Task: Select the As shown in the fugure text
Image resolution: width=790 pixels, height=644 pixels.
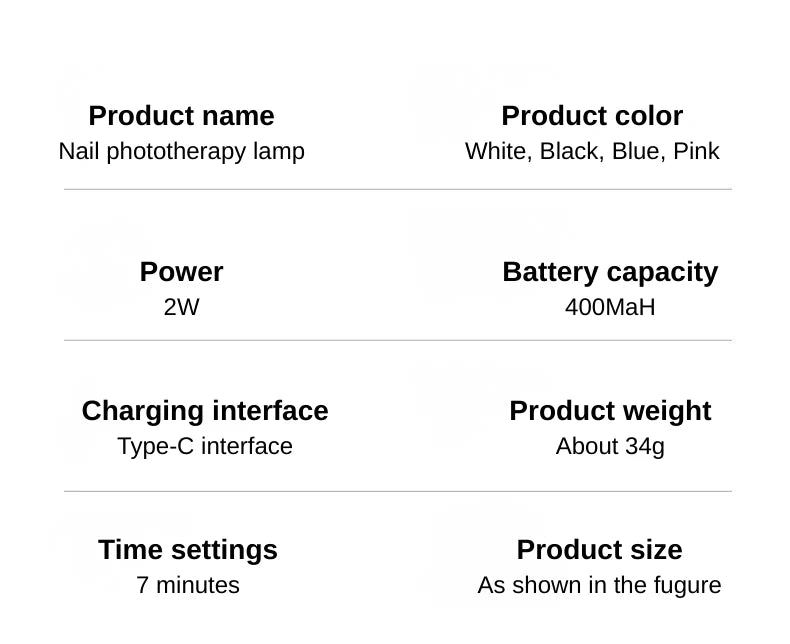Action: (599, 585)
